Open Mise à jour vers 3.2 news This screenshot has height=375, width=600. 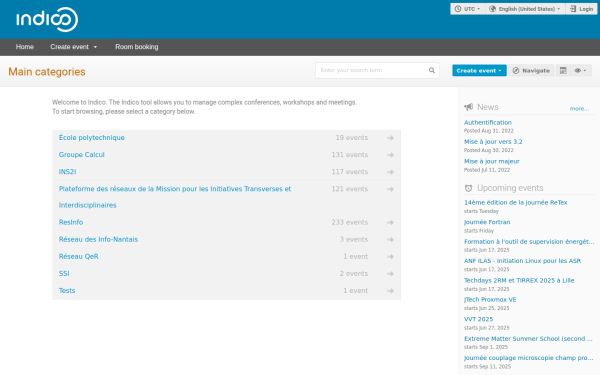click(493, 142)
